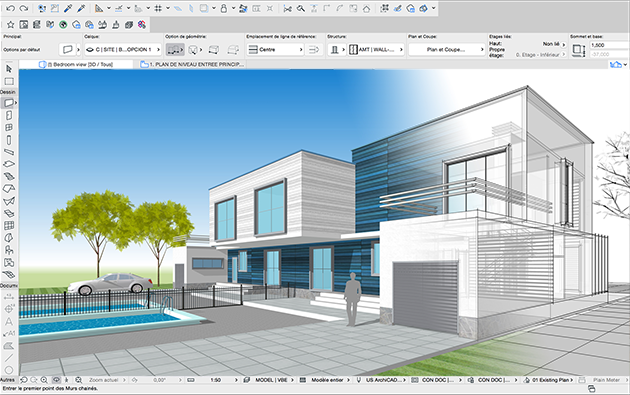Select the Wall tool in toolbox

(8, 103)
